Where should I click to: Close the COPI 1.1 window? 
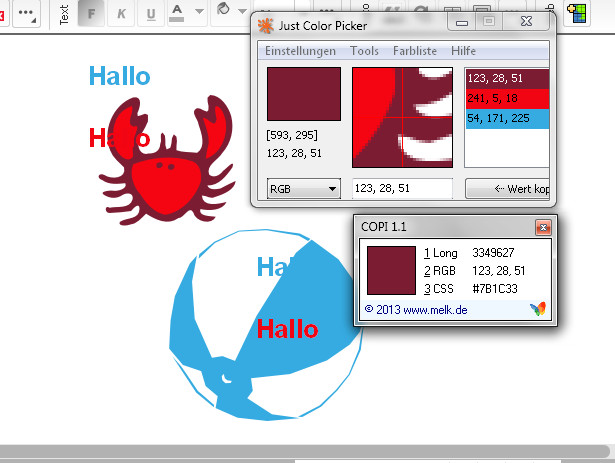(x=543, y=227)
